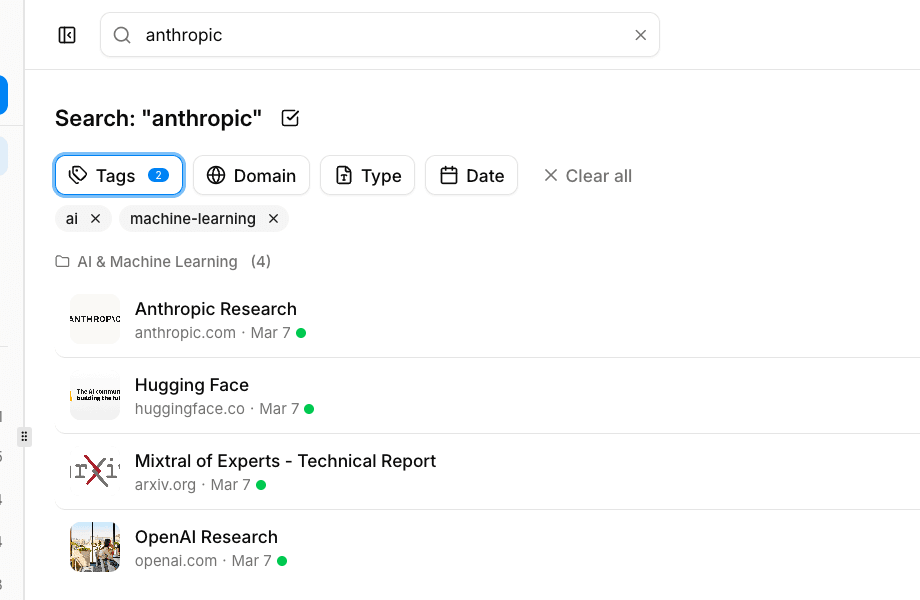
Task: Click Clear all filters
Action: click(587, 175)
